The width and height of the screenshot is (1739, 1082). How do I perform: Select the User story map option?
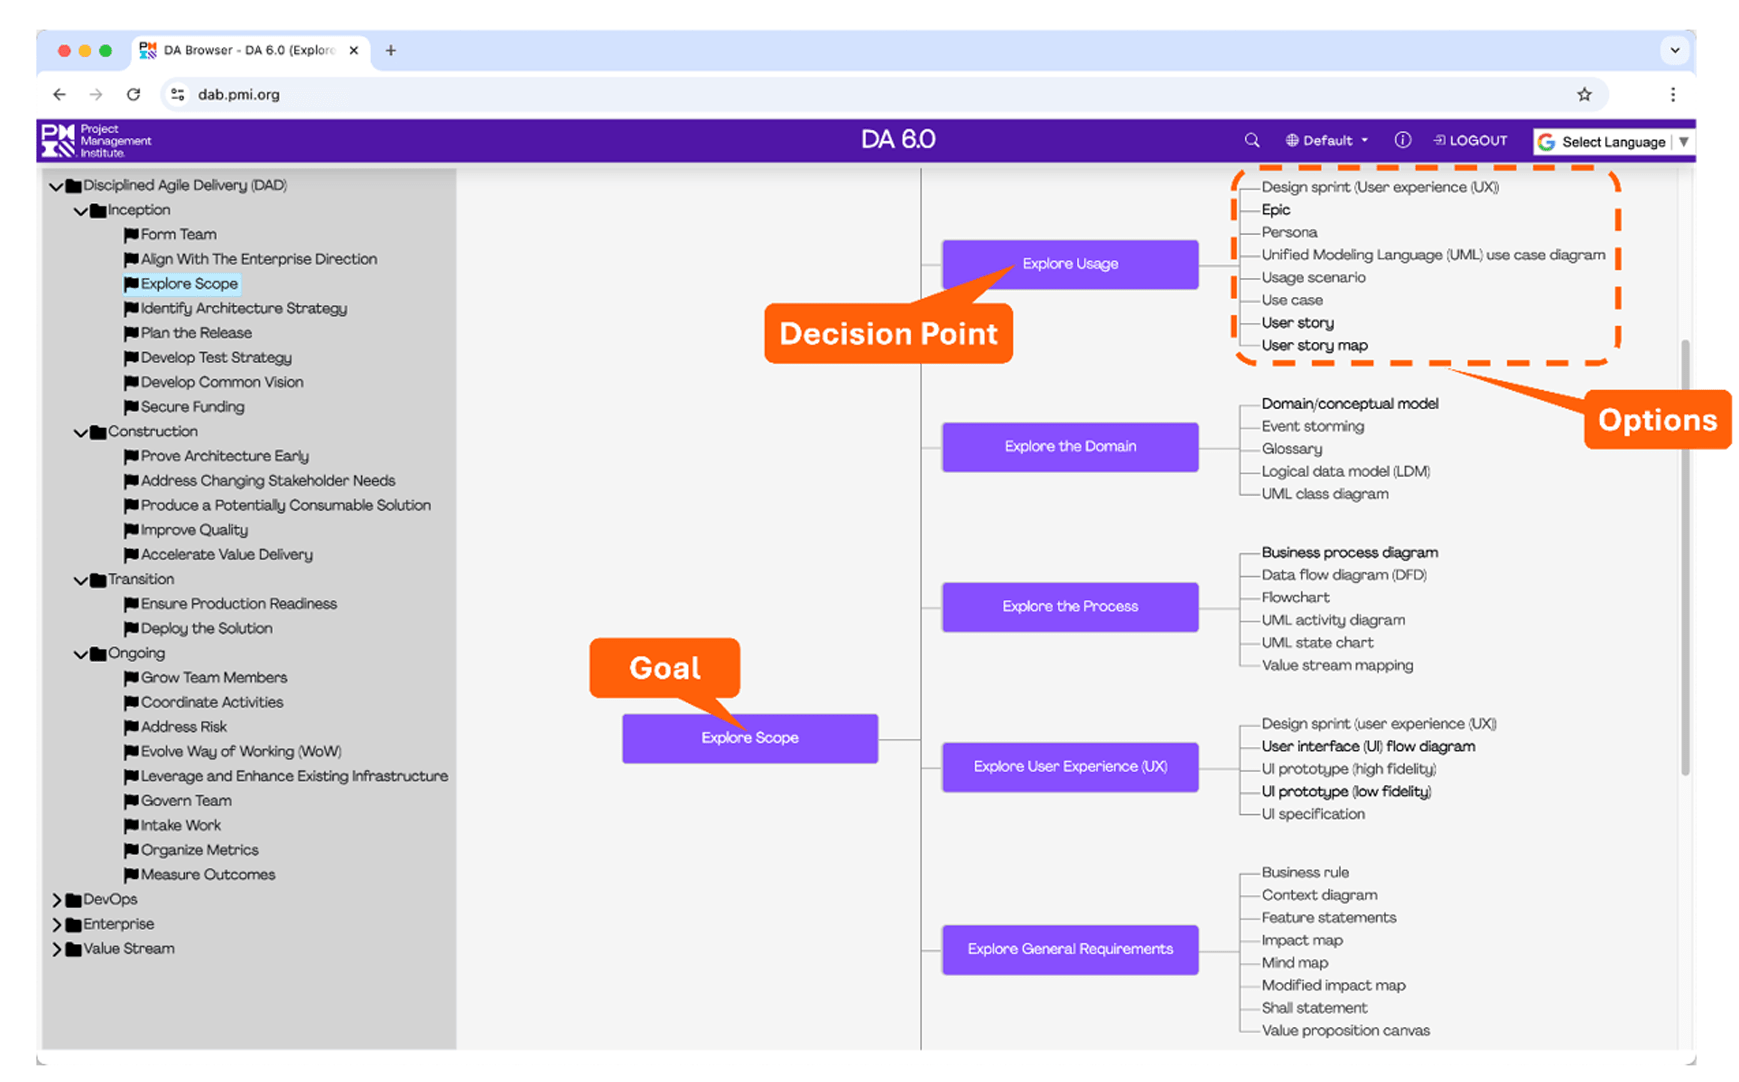click(x=1314, y=346)
